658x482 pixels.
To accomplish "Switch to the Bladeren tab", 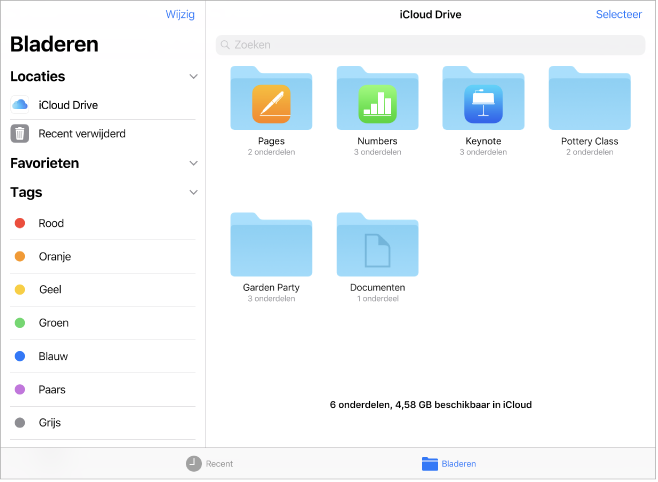I will click(x=449, y=464).
